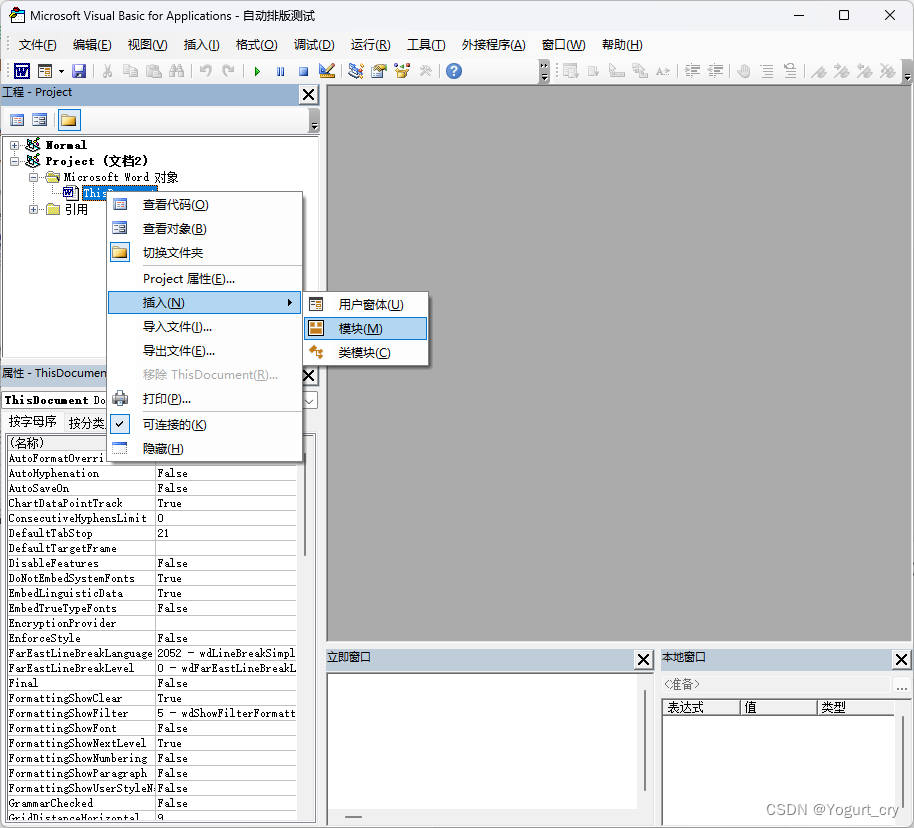Image resolution: width=914 pixels, height=828 pixels.
Task: Click the View Code icon in Project panel
Action: [17, 120]
